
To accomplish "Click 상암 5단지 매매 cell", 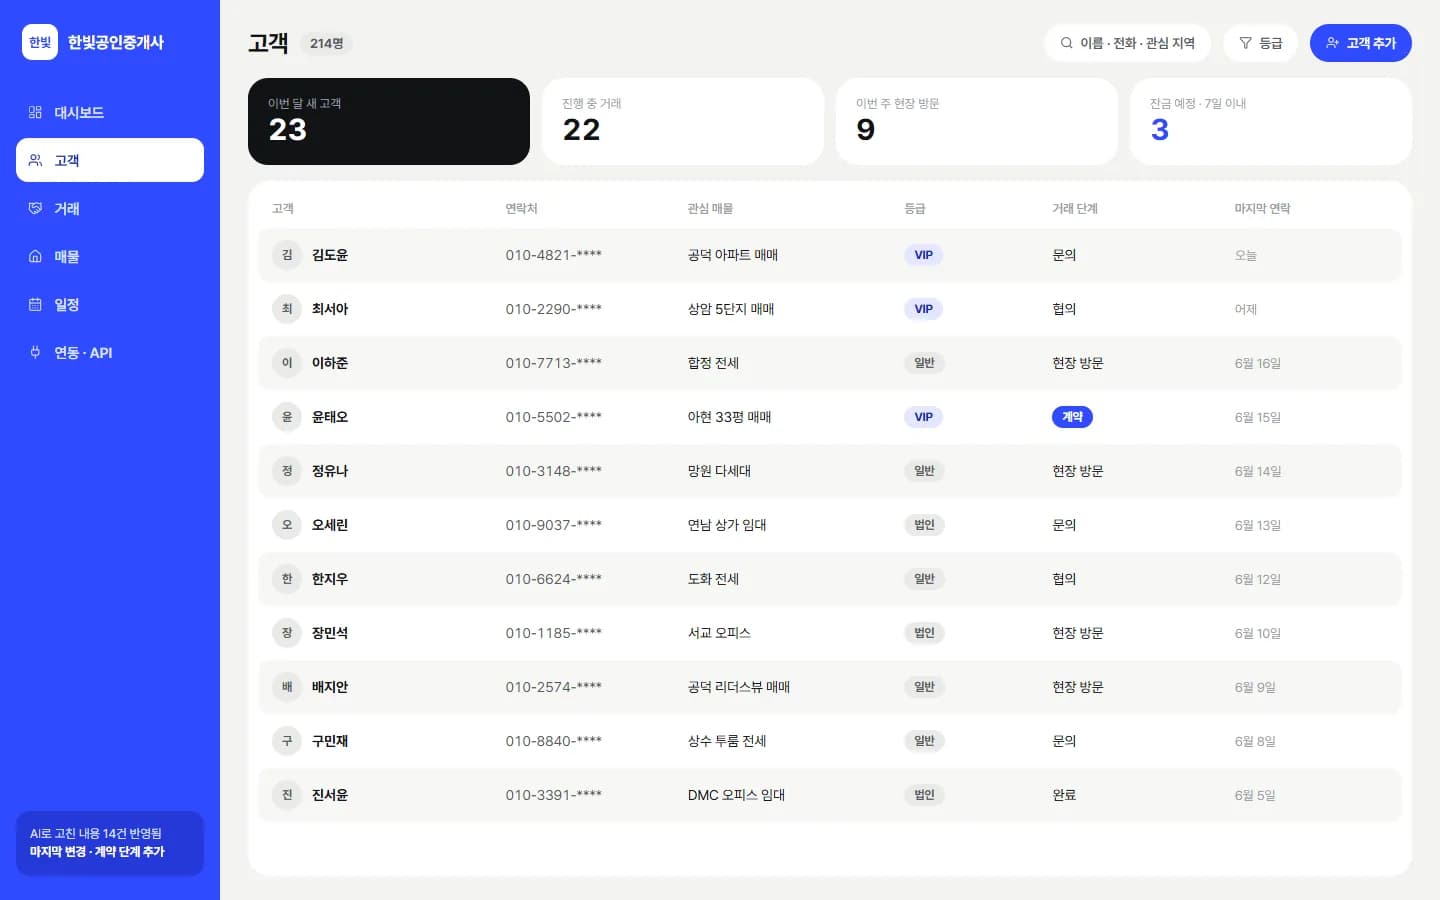I will point(731,309).
